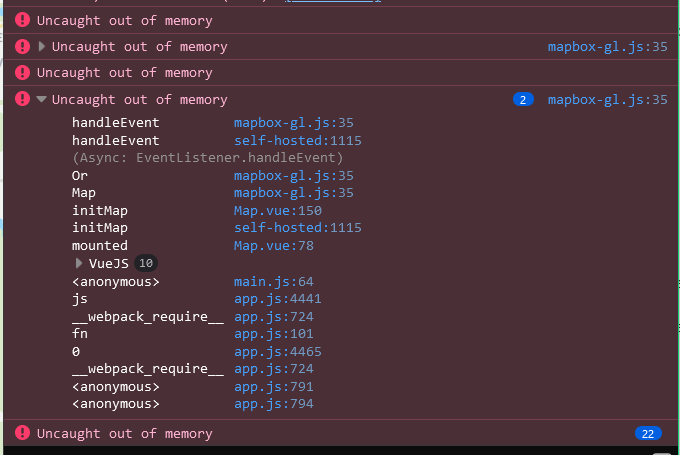This screenshot has width=680, height=455.
Task: Select the Async: EventListener.handleEvent line
Action: coord(207,158)
